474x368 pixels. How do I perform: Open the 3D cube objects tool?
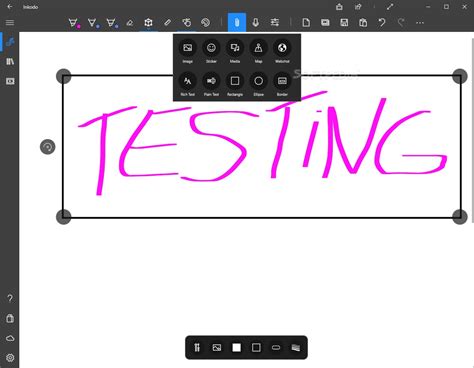click(x=148, y=23)
